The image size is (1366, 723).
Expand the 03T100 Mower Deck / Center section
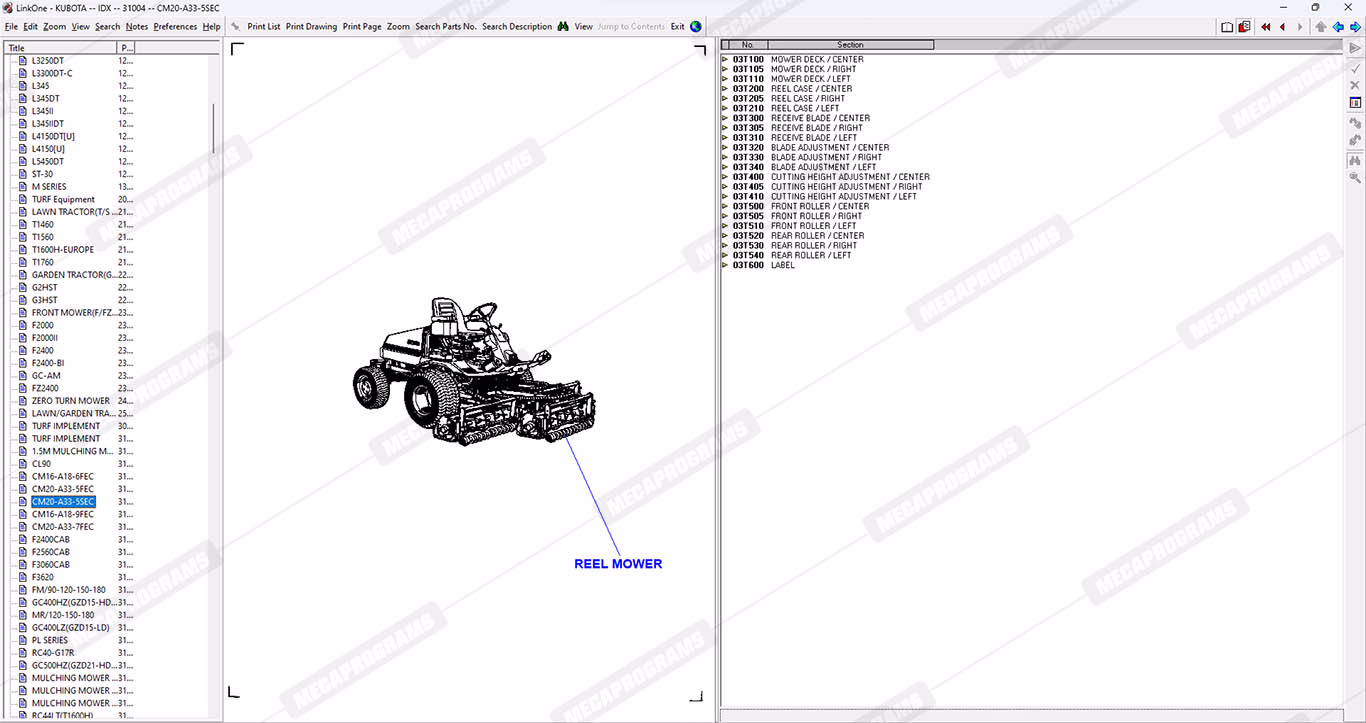(x=725, y=59)
